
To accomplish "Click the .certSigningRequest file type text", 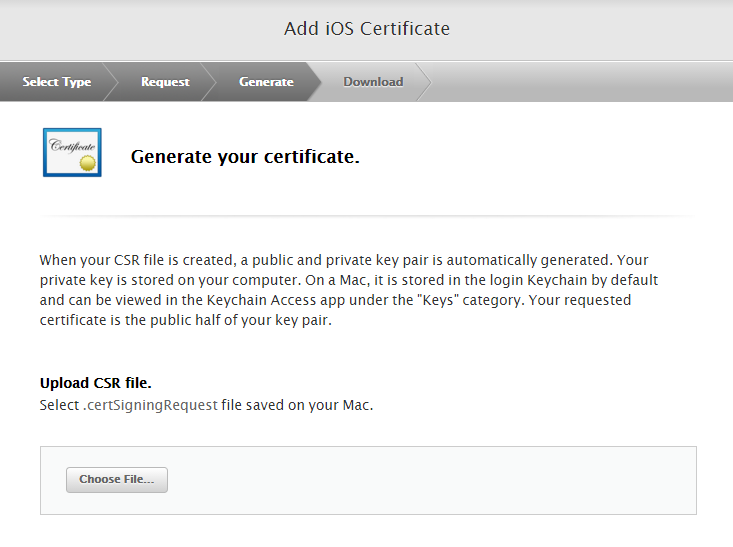I will (x=150, y=405).
